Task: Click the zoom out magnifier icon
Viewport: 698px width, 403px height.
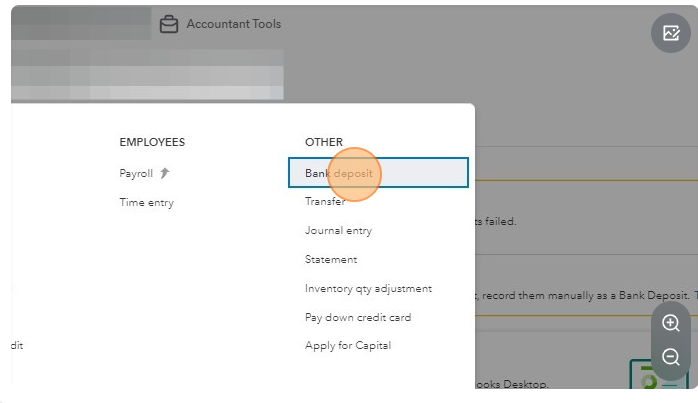Action: click(670, 357)
